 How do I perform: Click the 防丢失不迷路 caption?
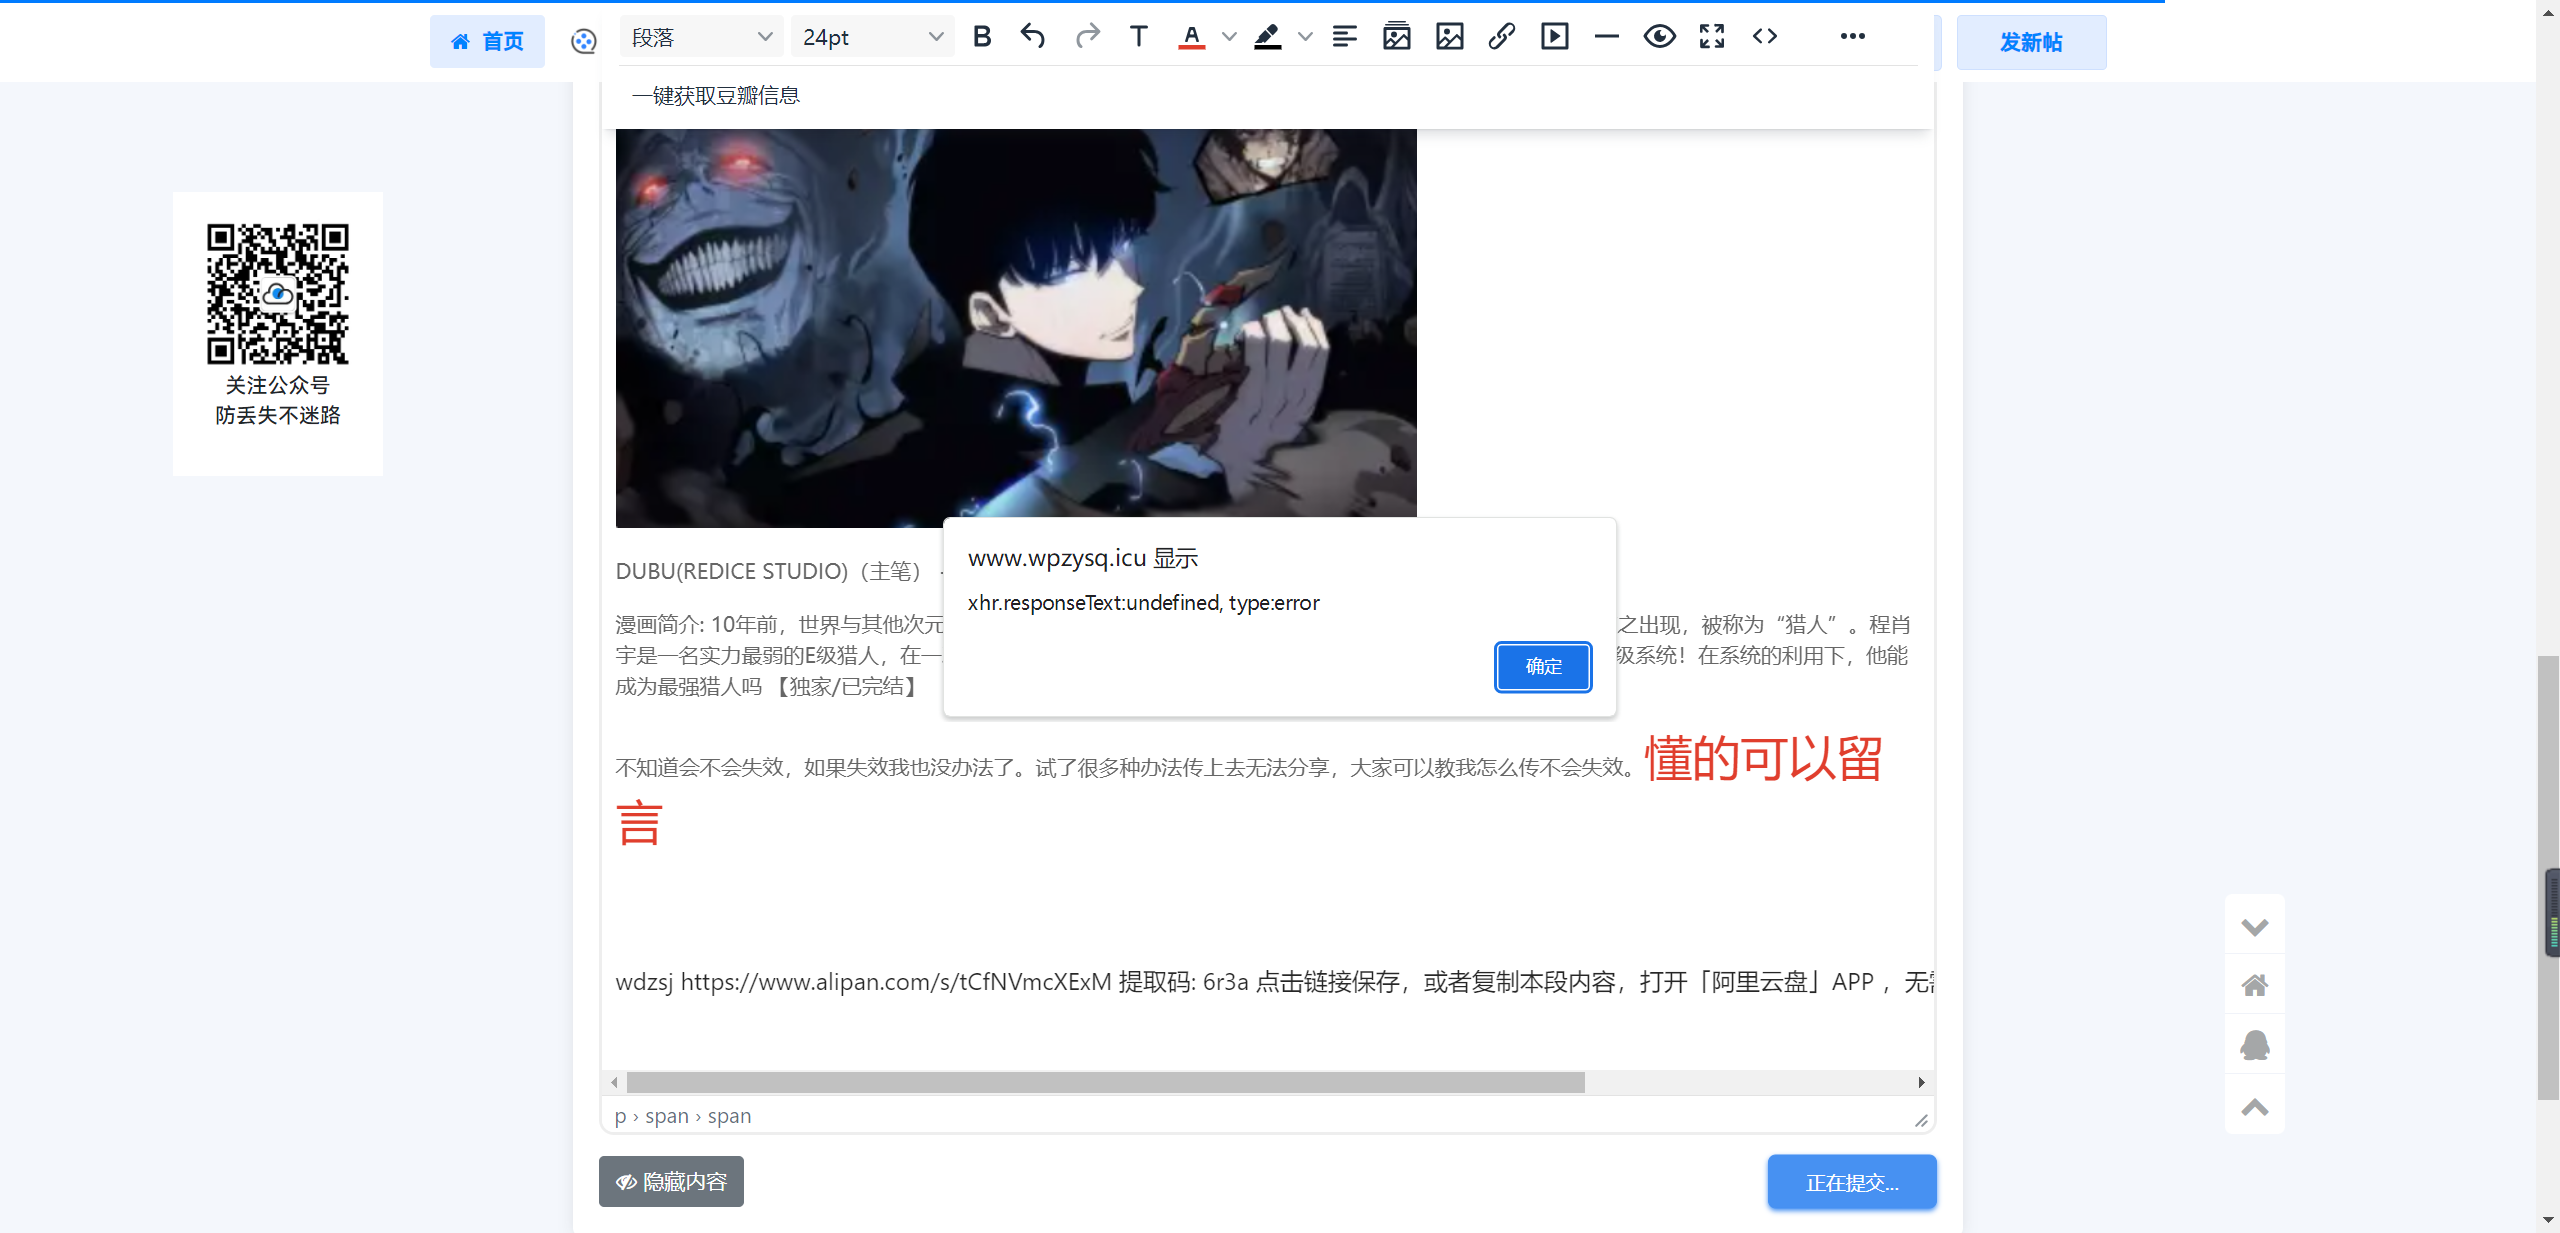pos(278,415)
